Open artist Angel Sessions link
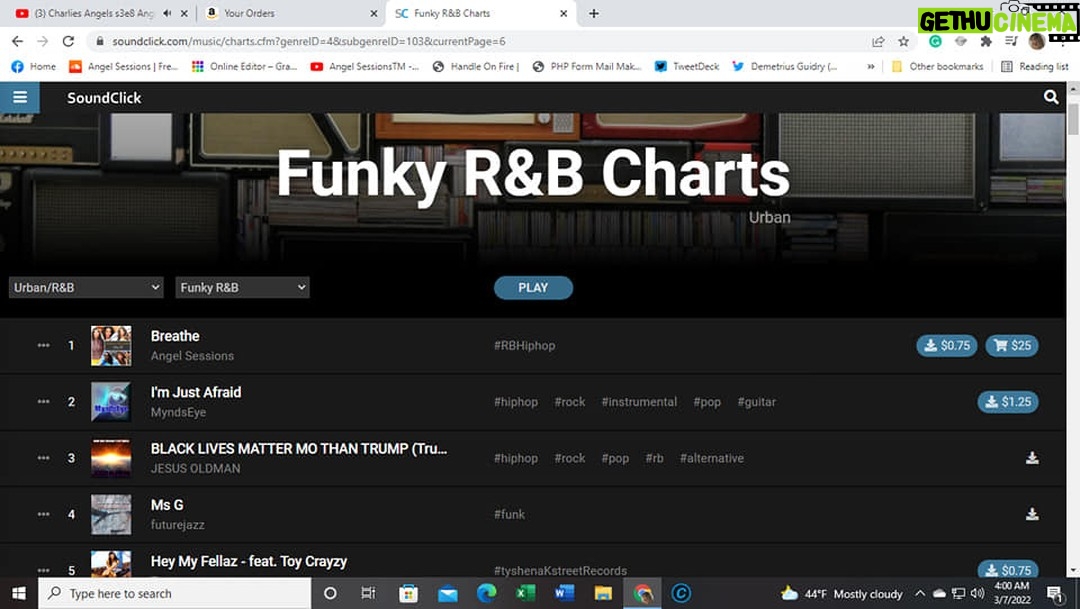 click(192, 355)
